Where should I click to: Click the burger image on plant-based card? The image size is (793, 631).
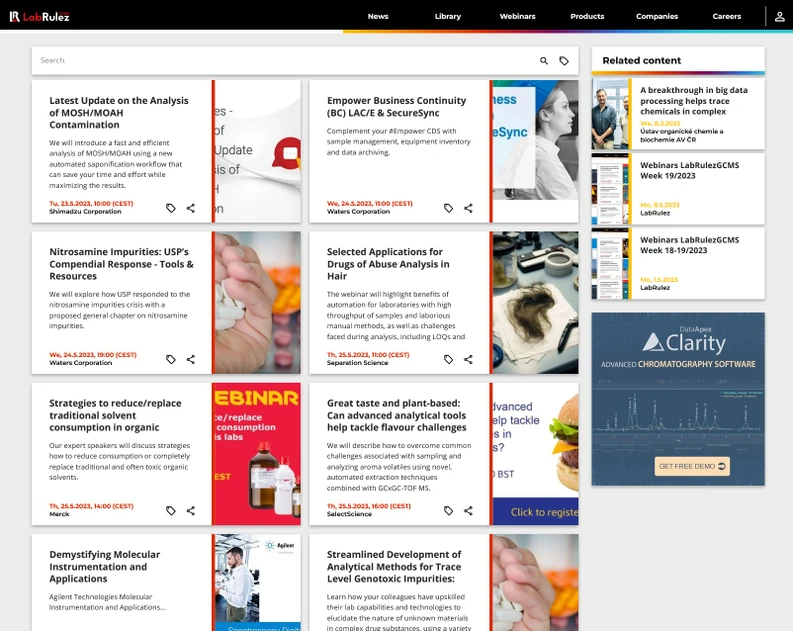click(536, 454)
